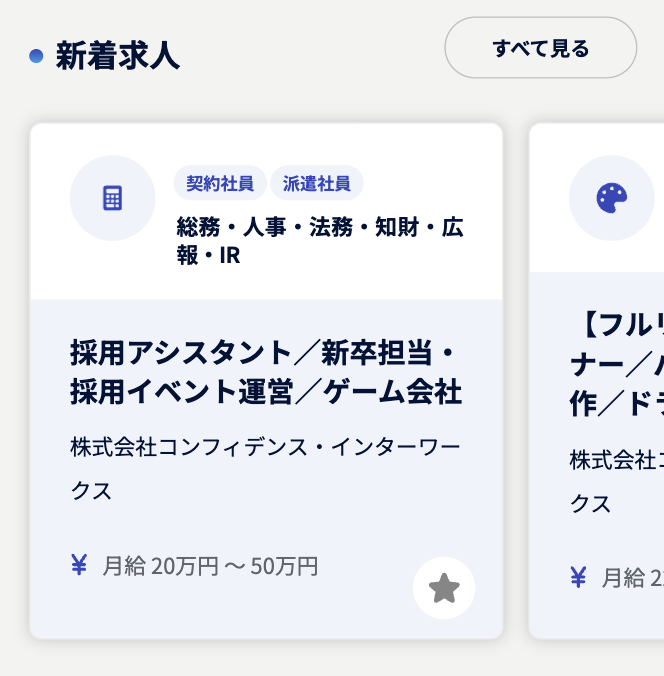Select the 契約社員 tag

[x=220, y=183]
